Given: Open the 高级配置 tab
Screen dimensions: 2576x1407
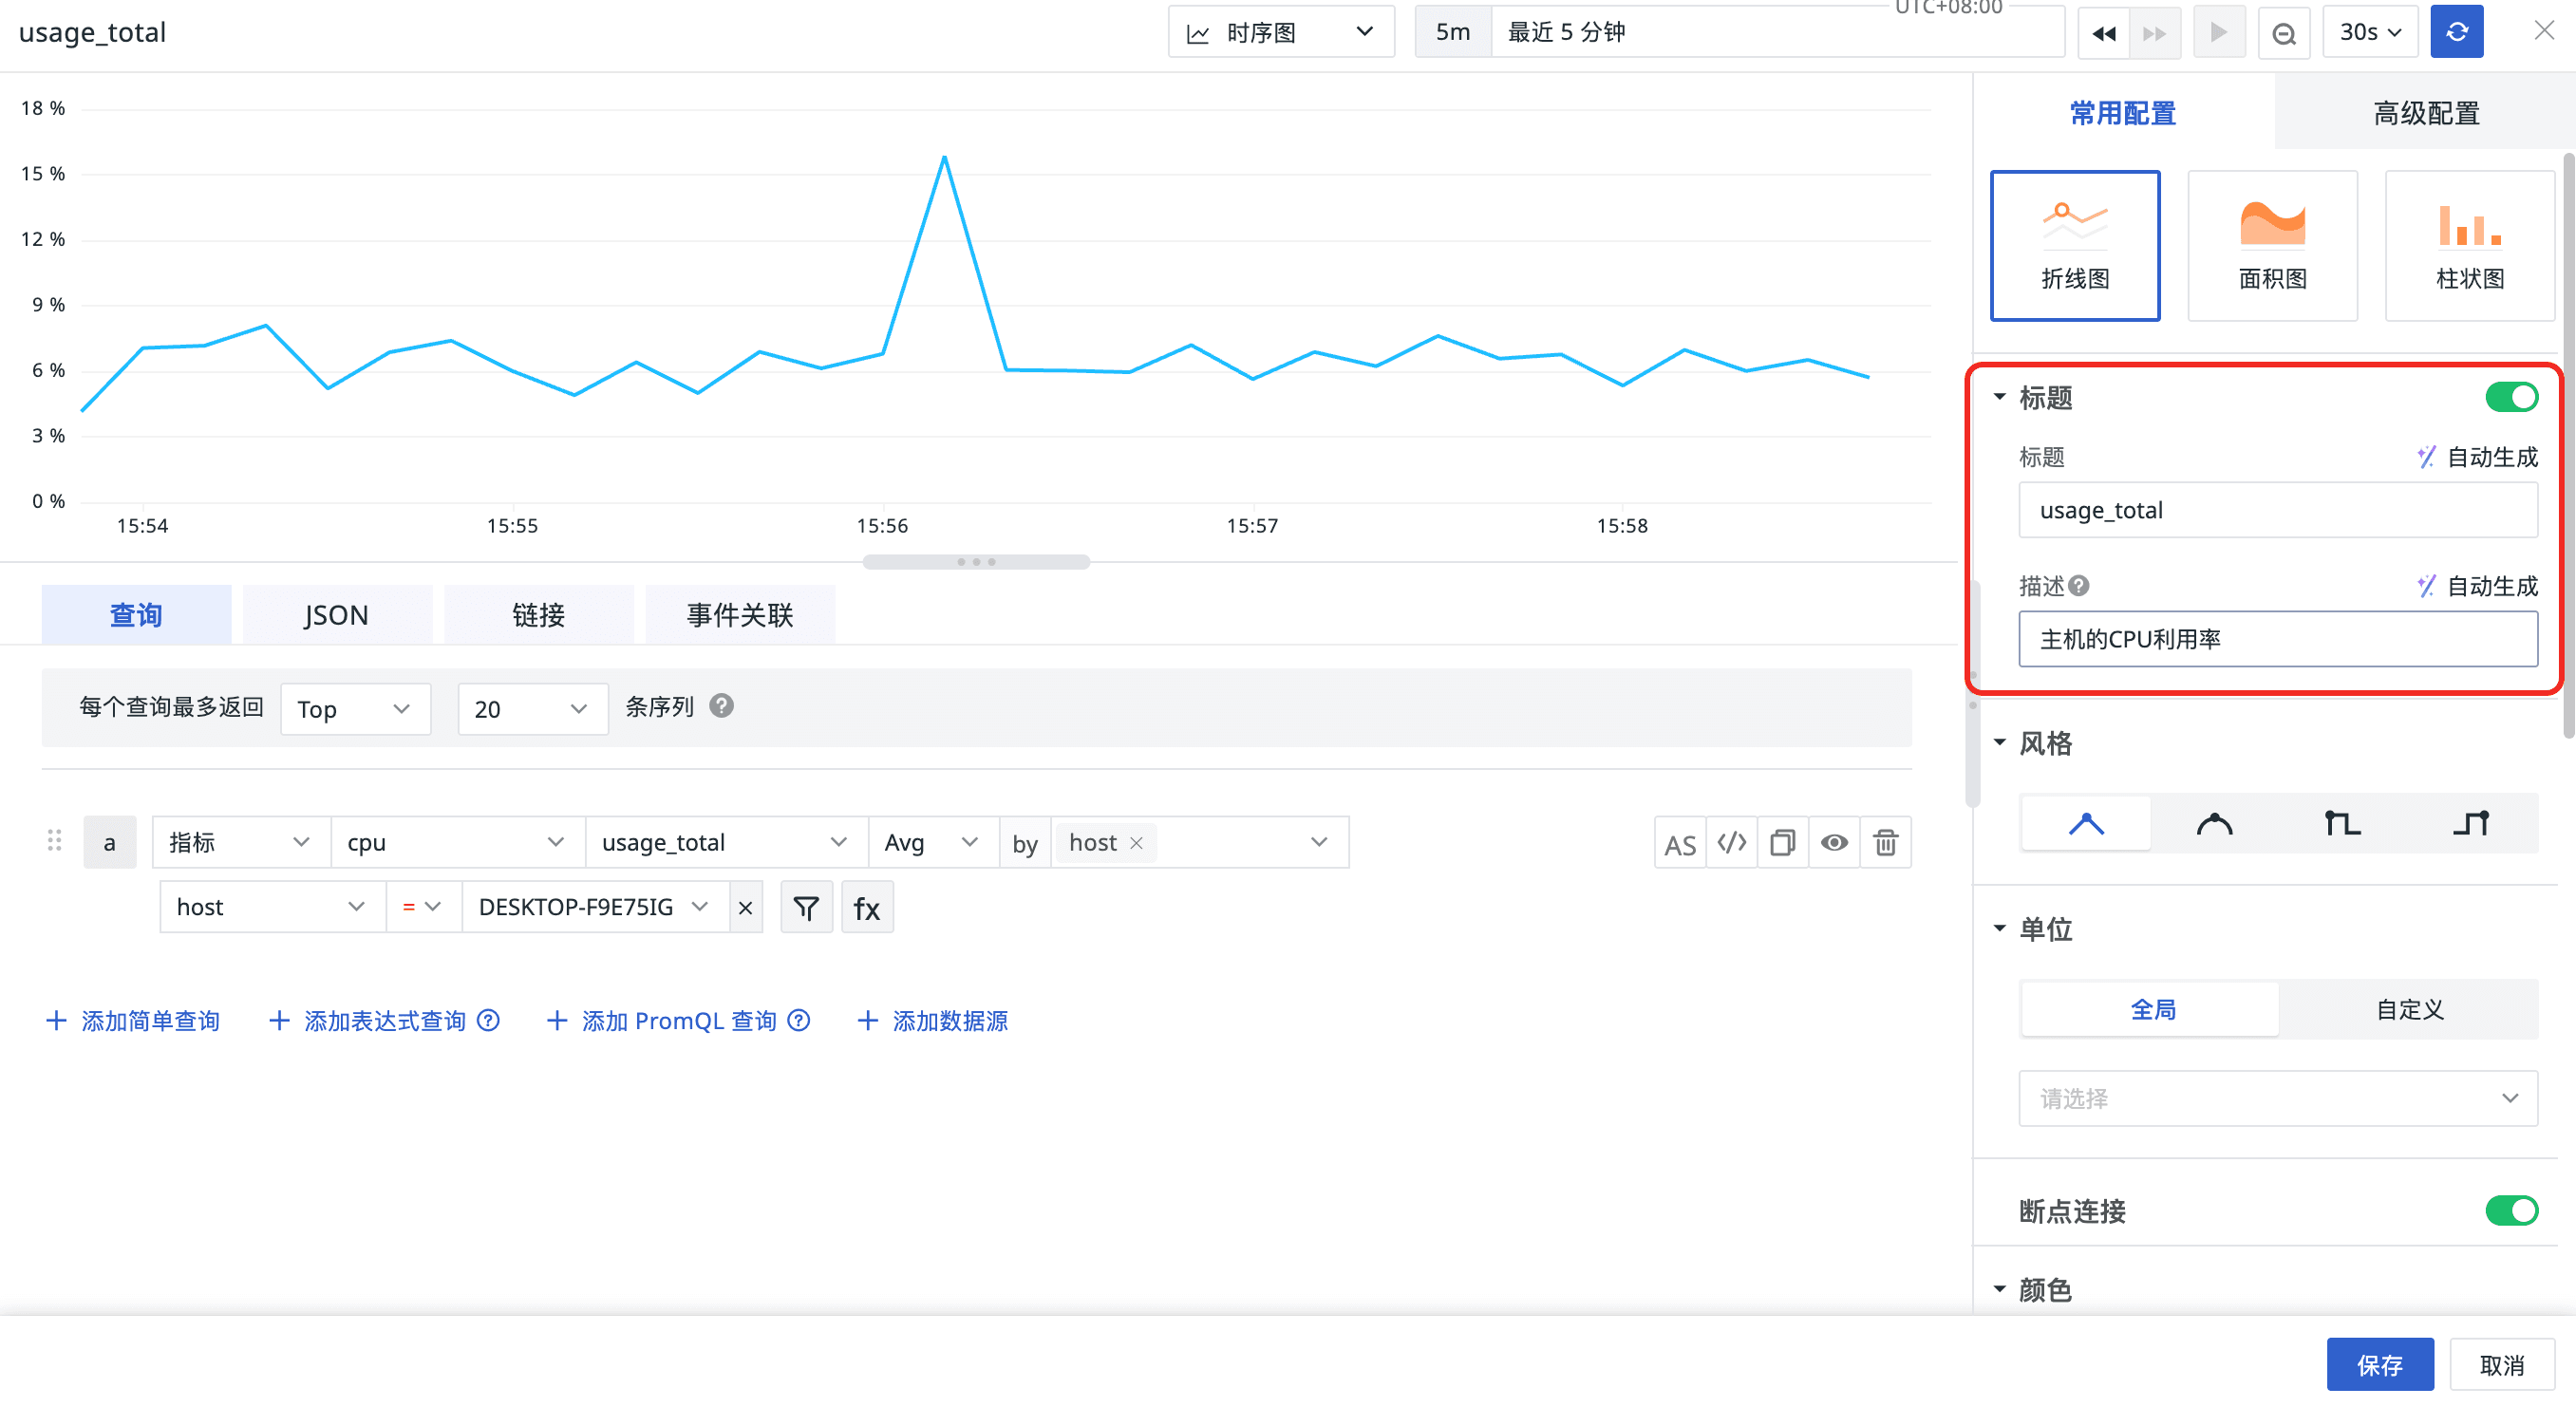Looking at the screenshot, I should click(x=2425, y=113).
